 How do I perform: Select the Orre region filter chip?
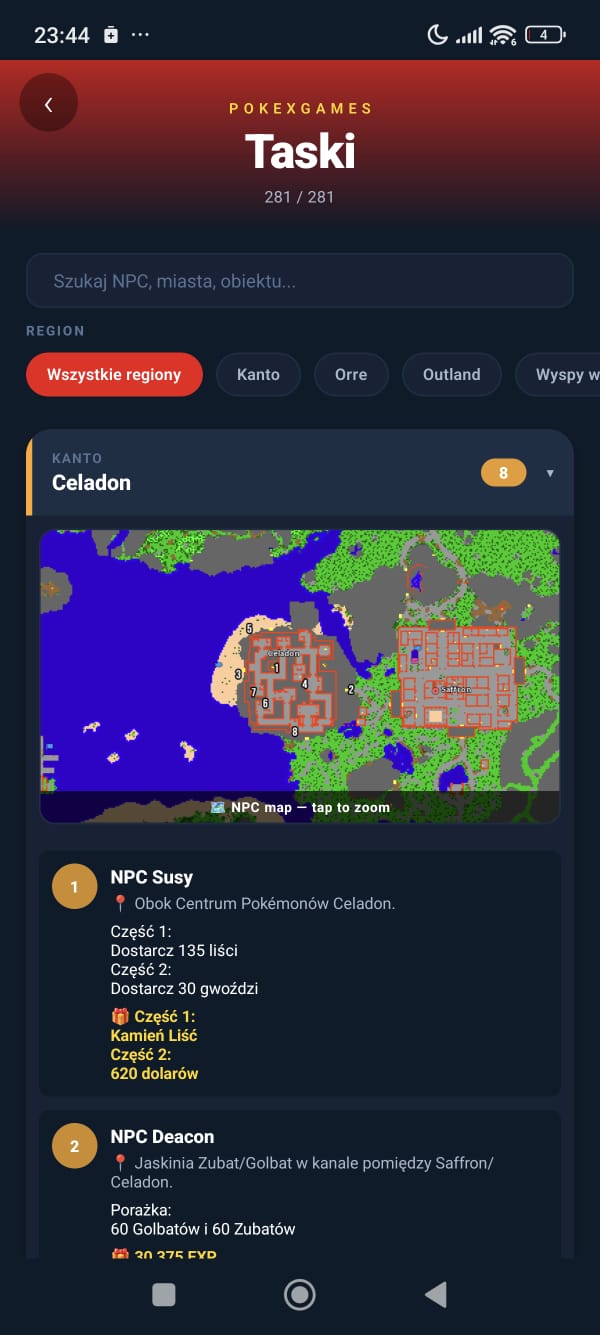[x=351, y=375]
